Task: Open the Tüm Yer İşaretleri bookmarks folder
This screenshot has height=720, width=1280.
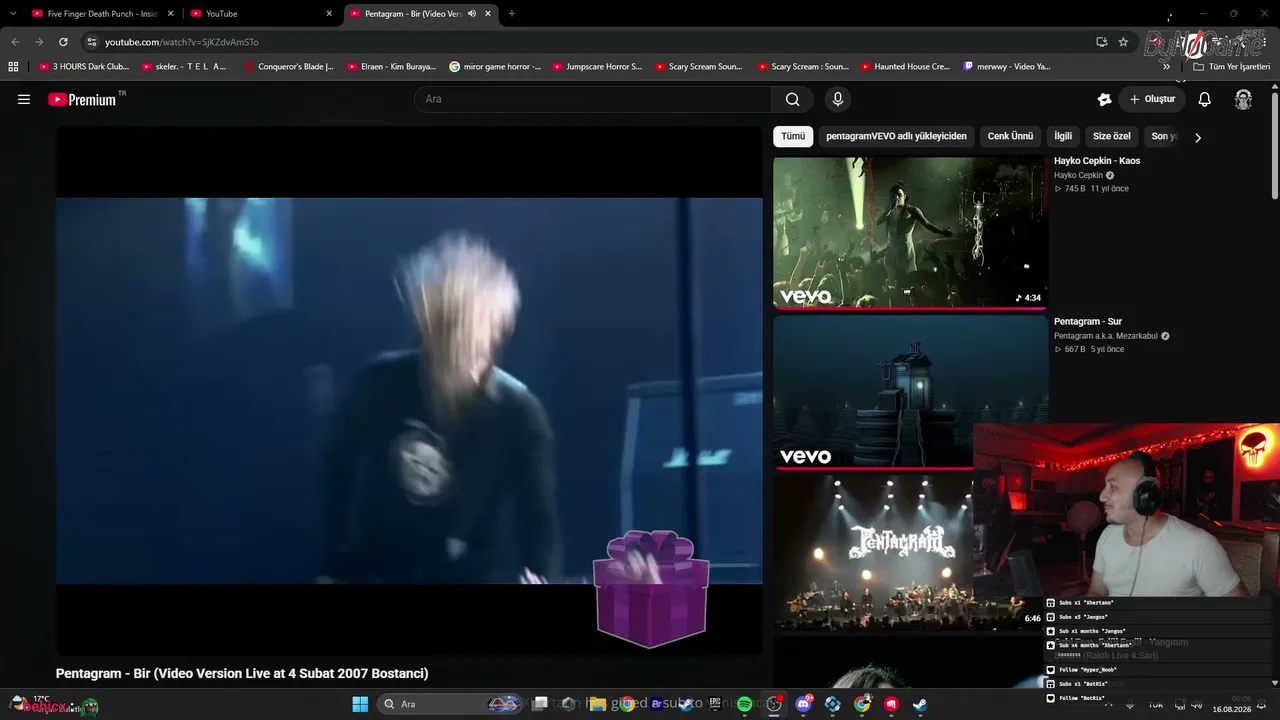Action: coord(1232,66)
